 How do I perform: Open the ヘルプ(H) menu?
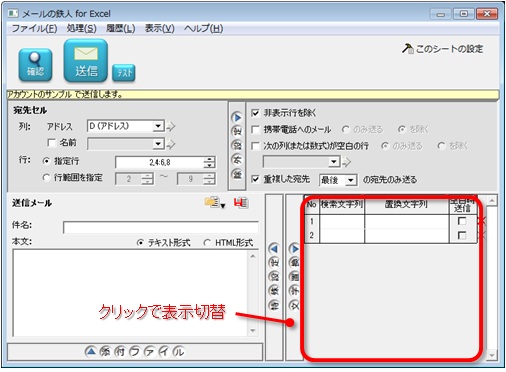[x=203, y=29]
